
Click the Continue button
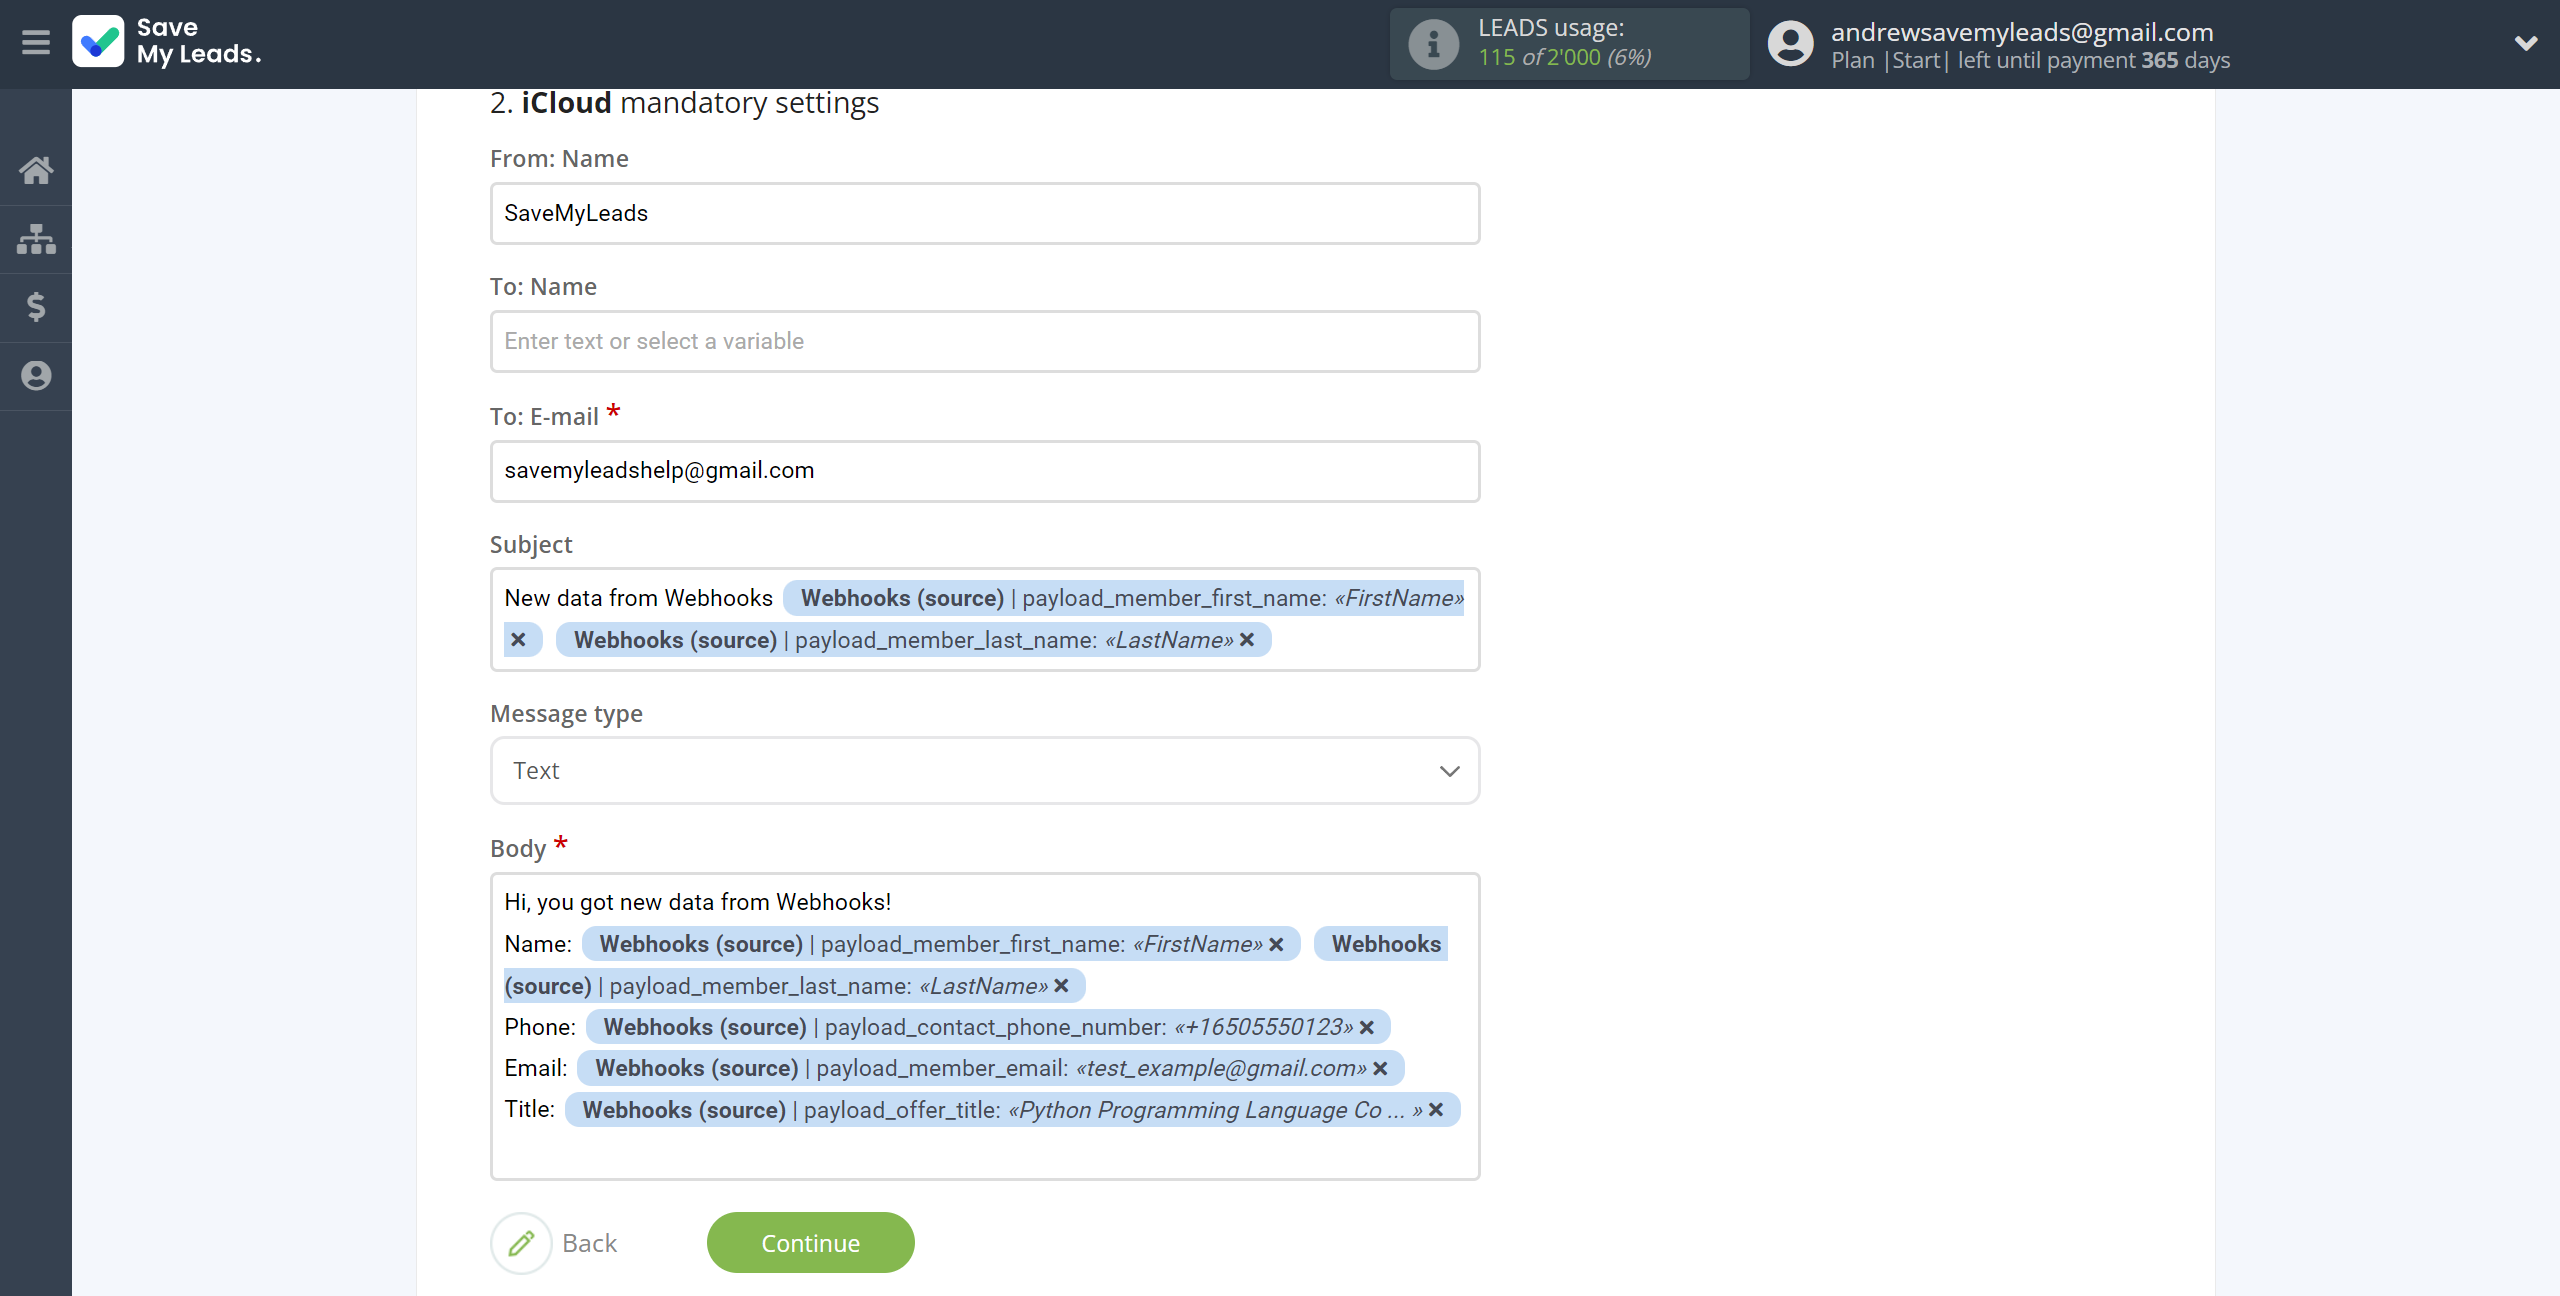pyautogui.click(x=811, y=1243)
